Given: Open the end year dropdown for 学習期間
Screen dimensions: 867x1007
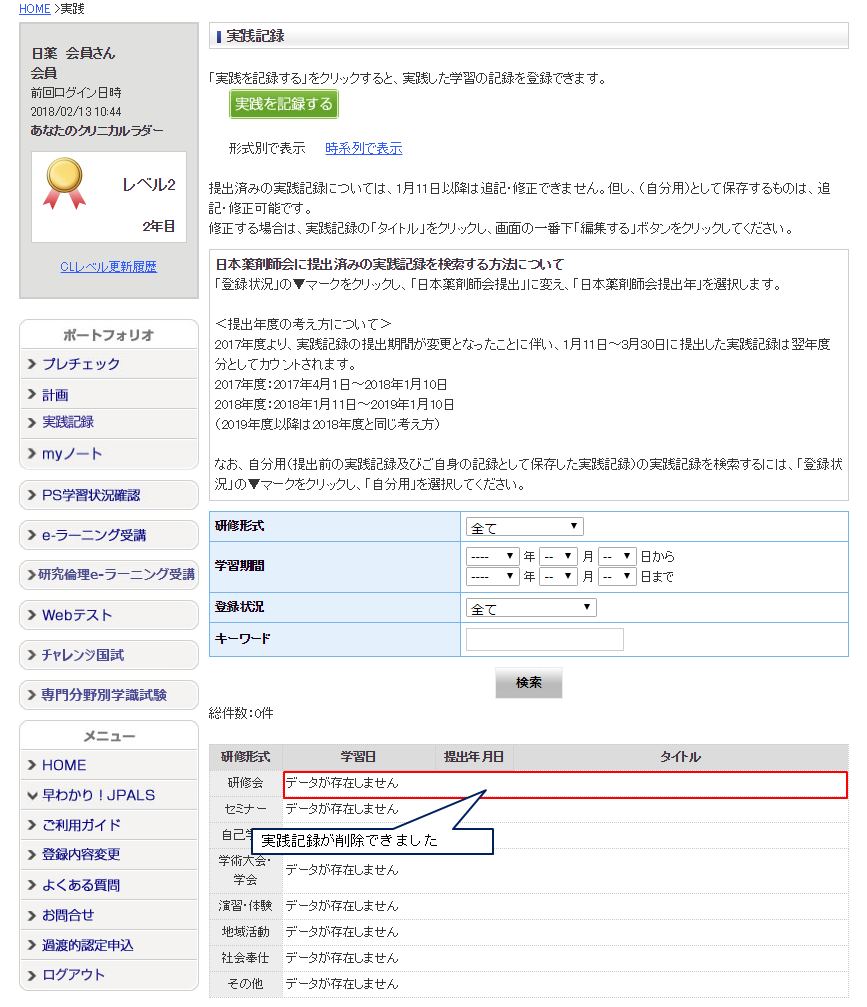Looking at the screenshot, I should coord(493,576).
